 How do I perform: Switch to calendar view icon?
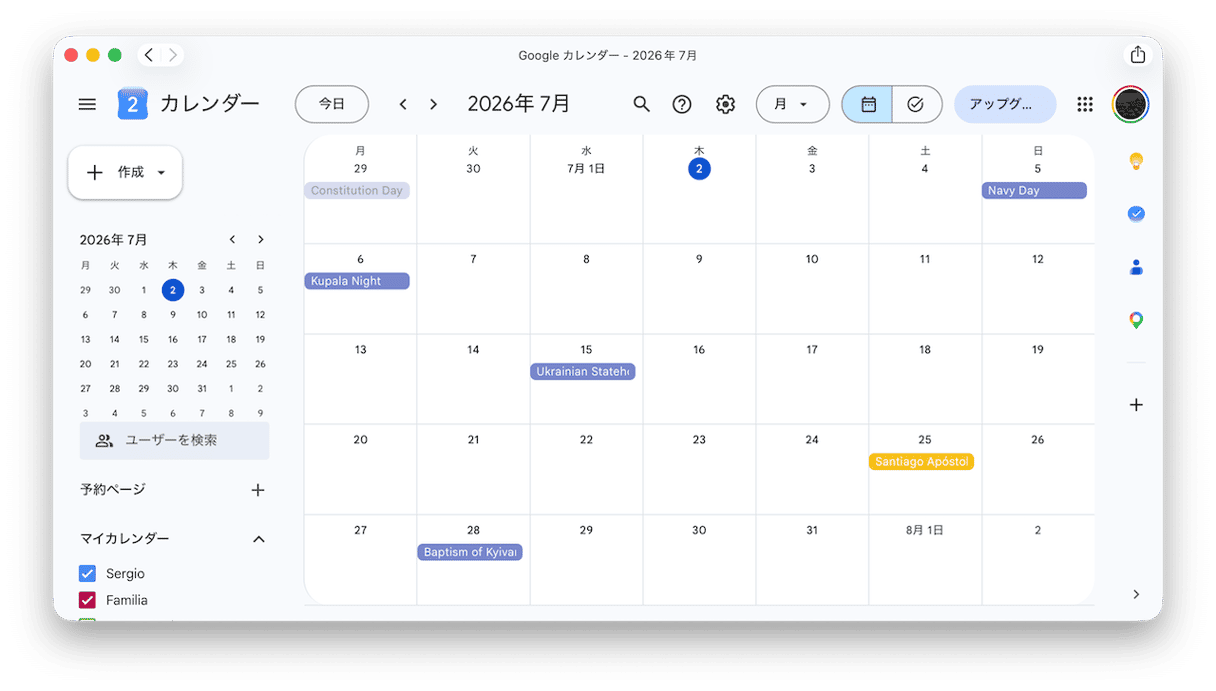coord(867,104)
